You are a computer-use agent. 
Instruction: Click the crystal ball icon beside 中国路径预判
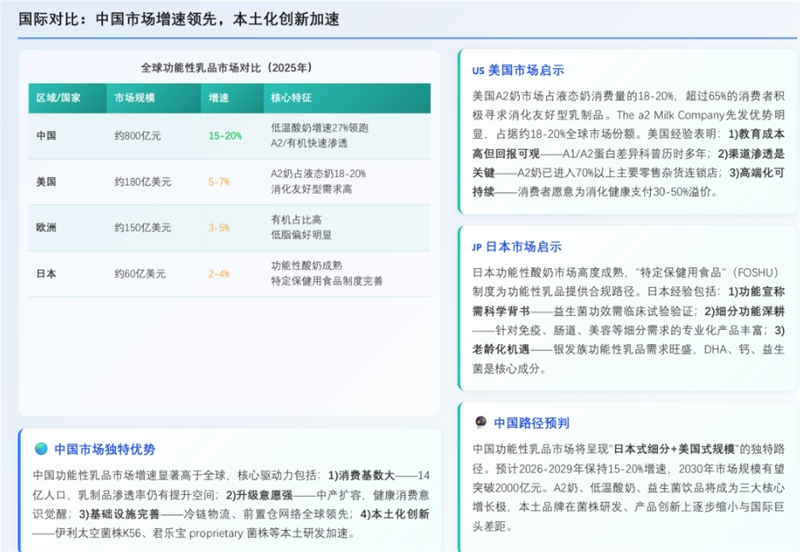click(x=481, y=422)
